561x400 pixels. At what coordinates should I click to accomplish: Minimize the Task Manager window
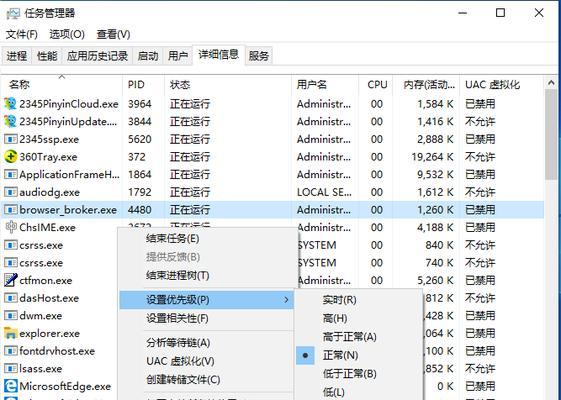click(463, 13)
